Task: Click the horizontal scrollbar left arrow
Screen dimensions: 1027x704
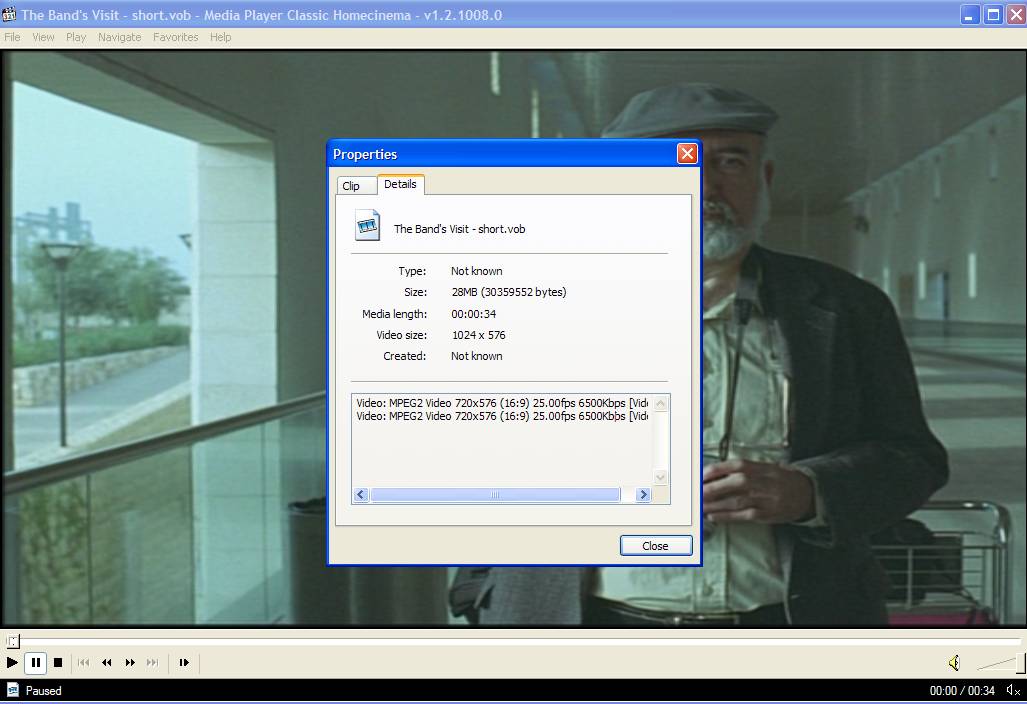Action: tap(361, 495)
